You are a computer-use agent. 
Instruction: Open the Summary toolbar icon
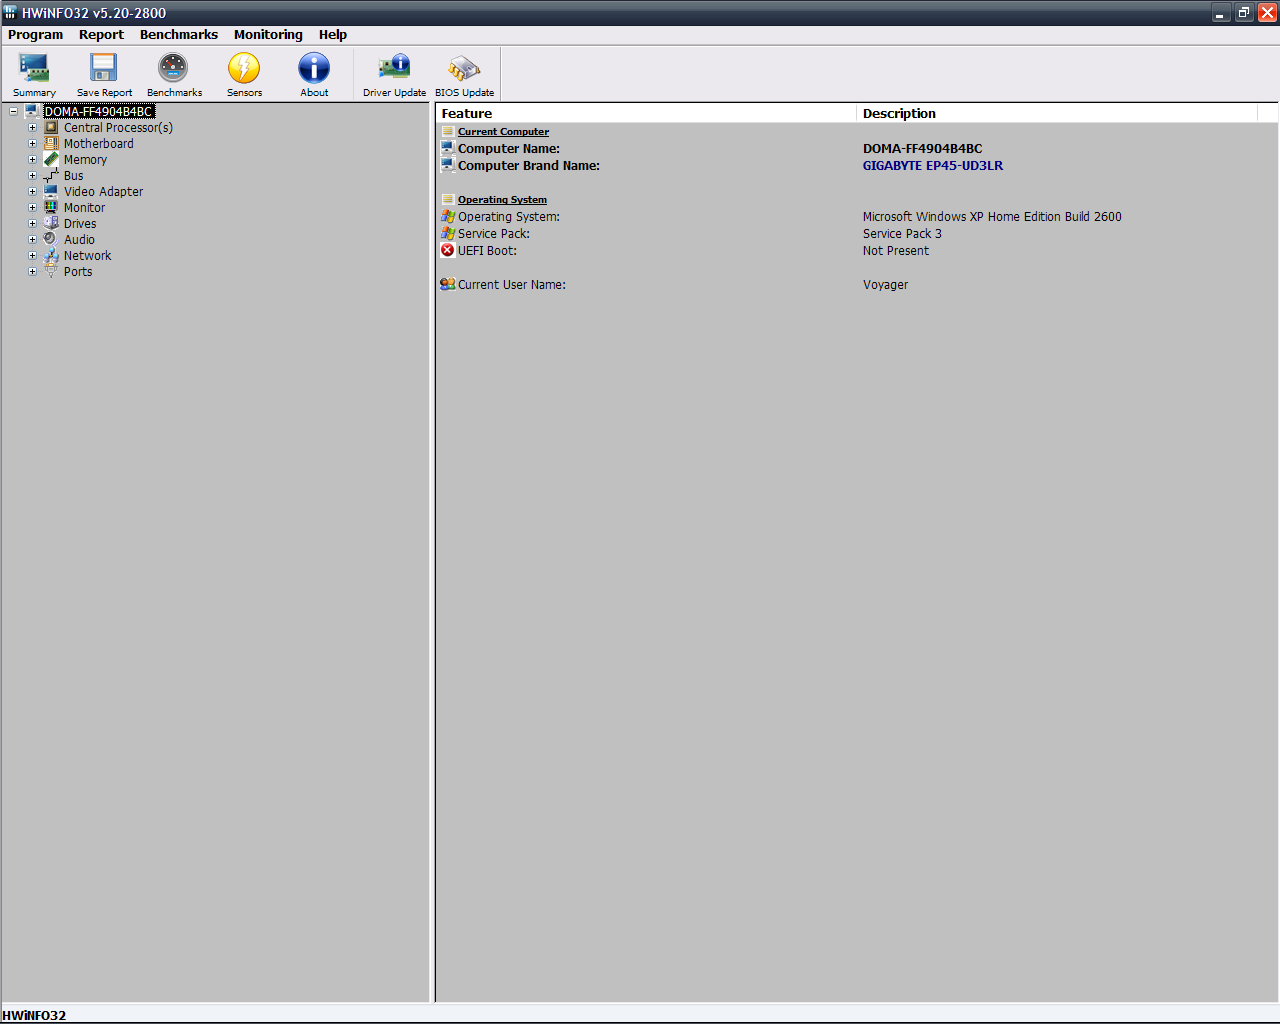34,74
